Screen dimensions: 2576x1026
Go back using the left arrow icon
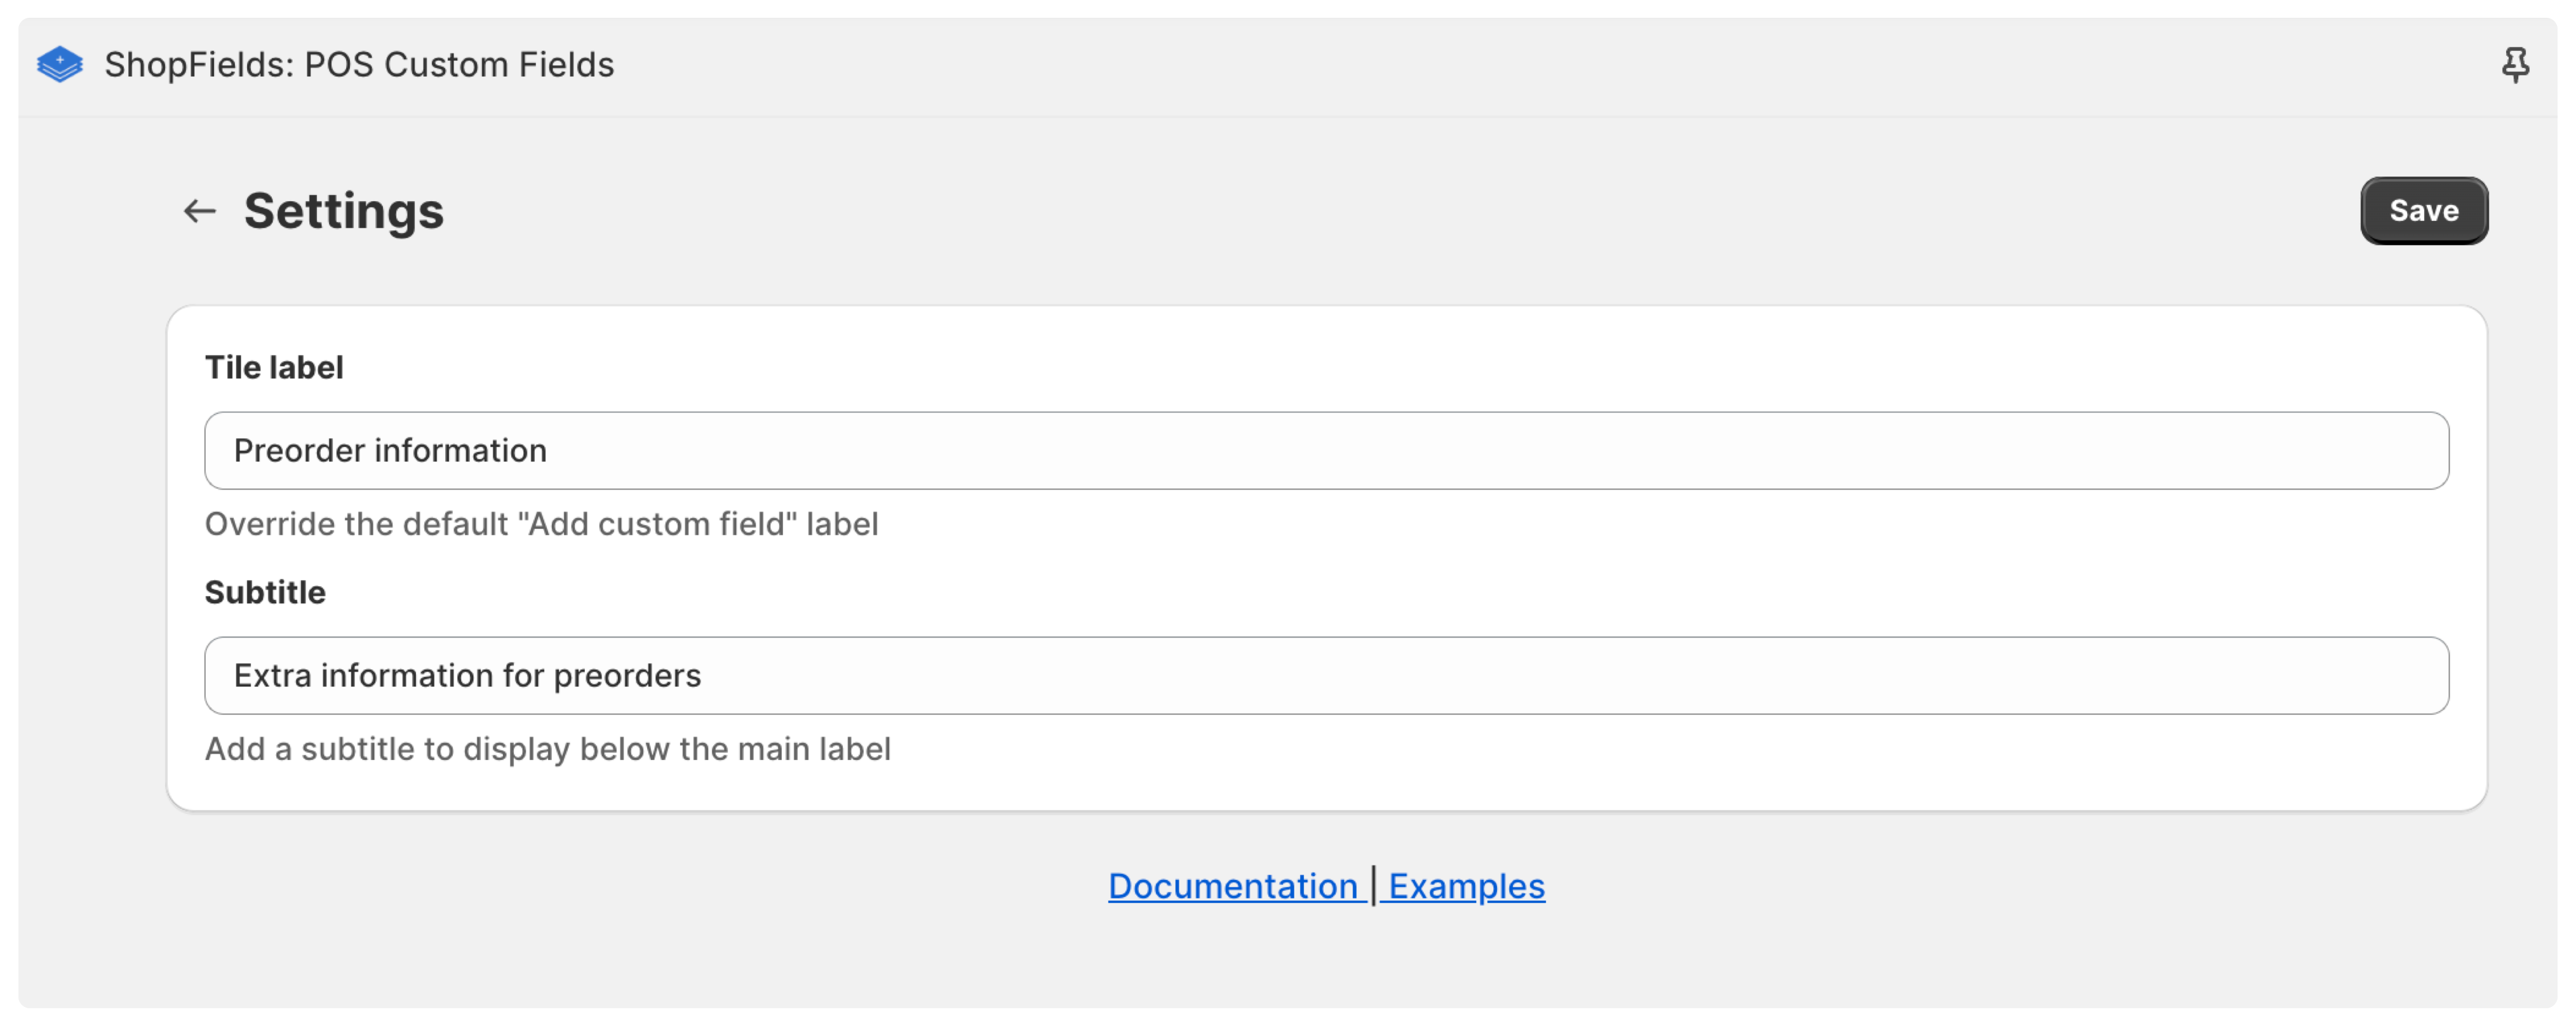coord(200,211)
